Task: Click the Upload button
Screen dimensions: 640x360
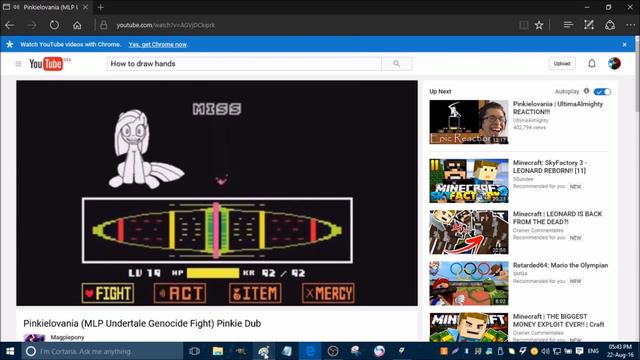Action: [x=562, y=64]
